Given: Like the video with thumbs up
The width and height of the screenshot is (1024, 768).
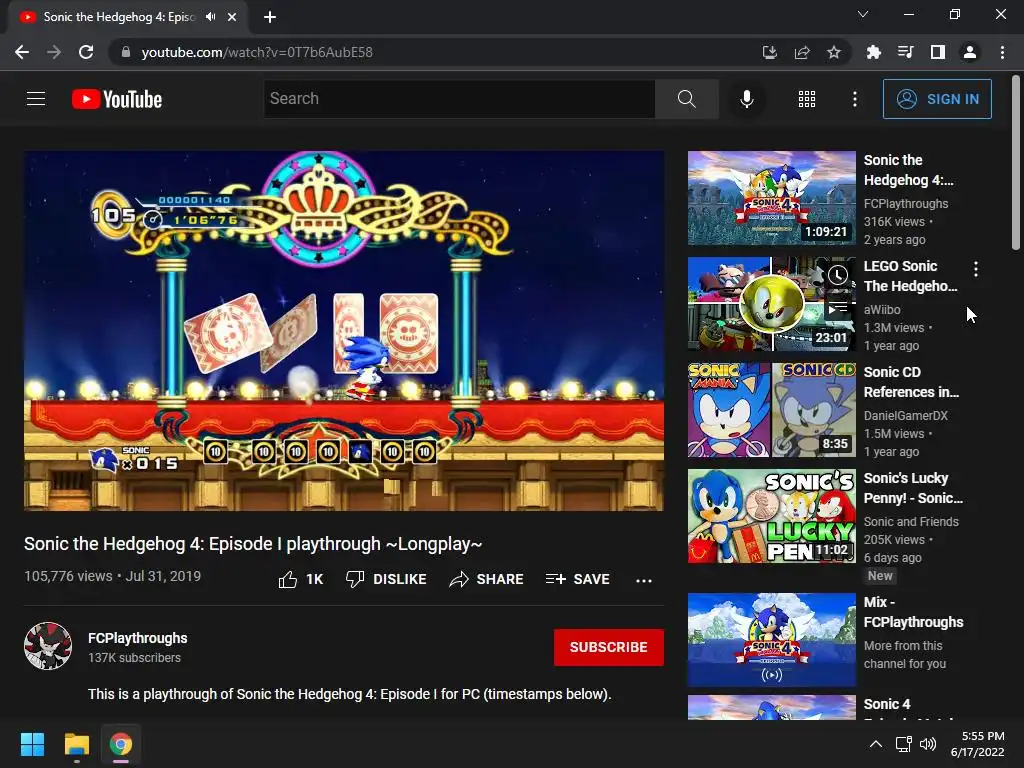Looking at the screenshot, I should pyautogui.click(x=300, y=579).
